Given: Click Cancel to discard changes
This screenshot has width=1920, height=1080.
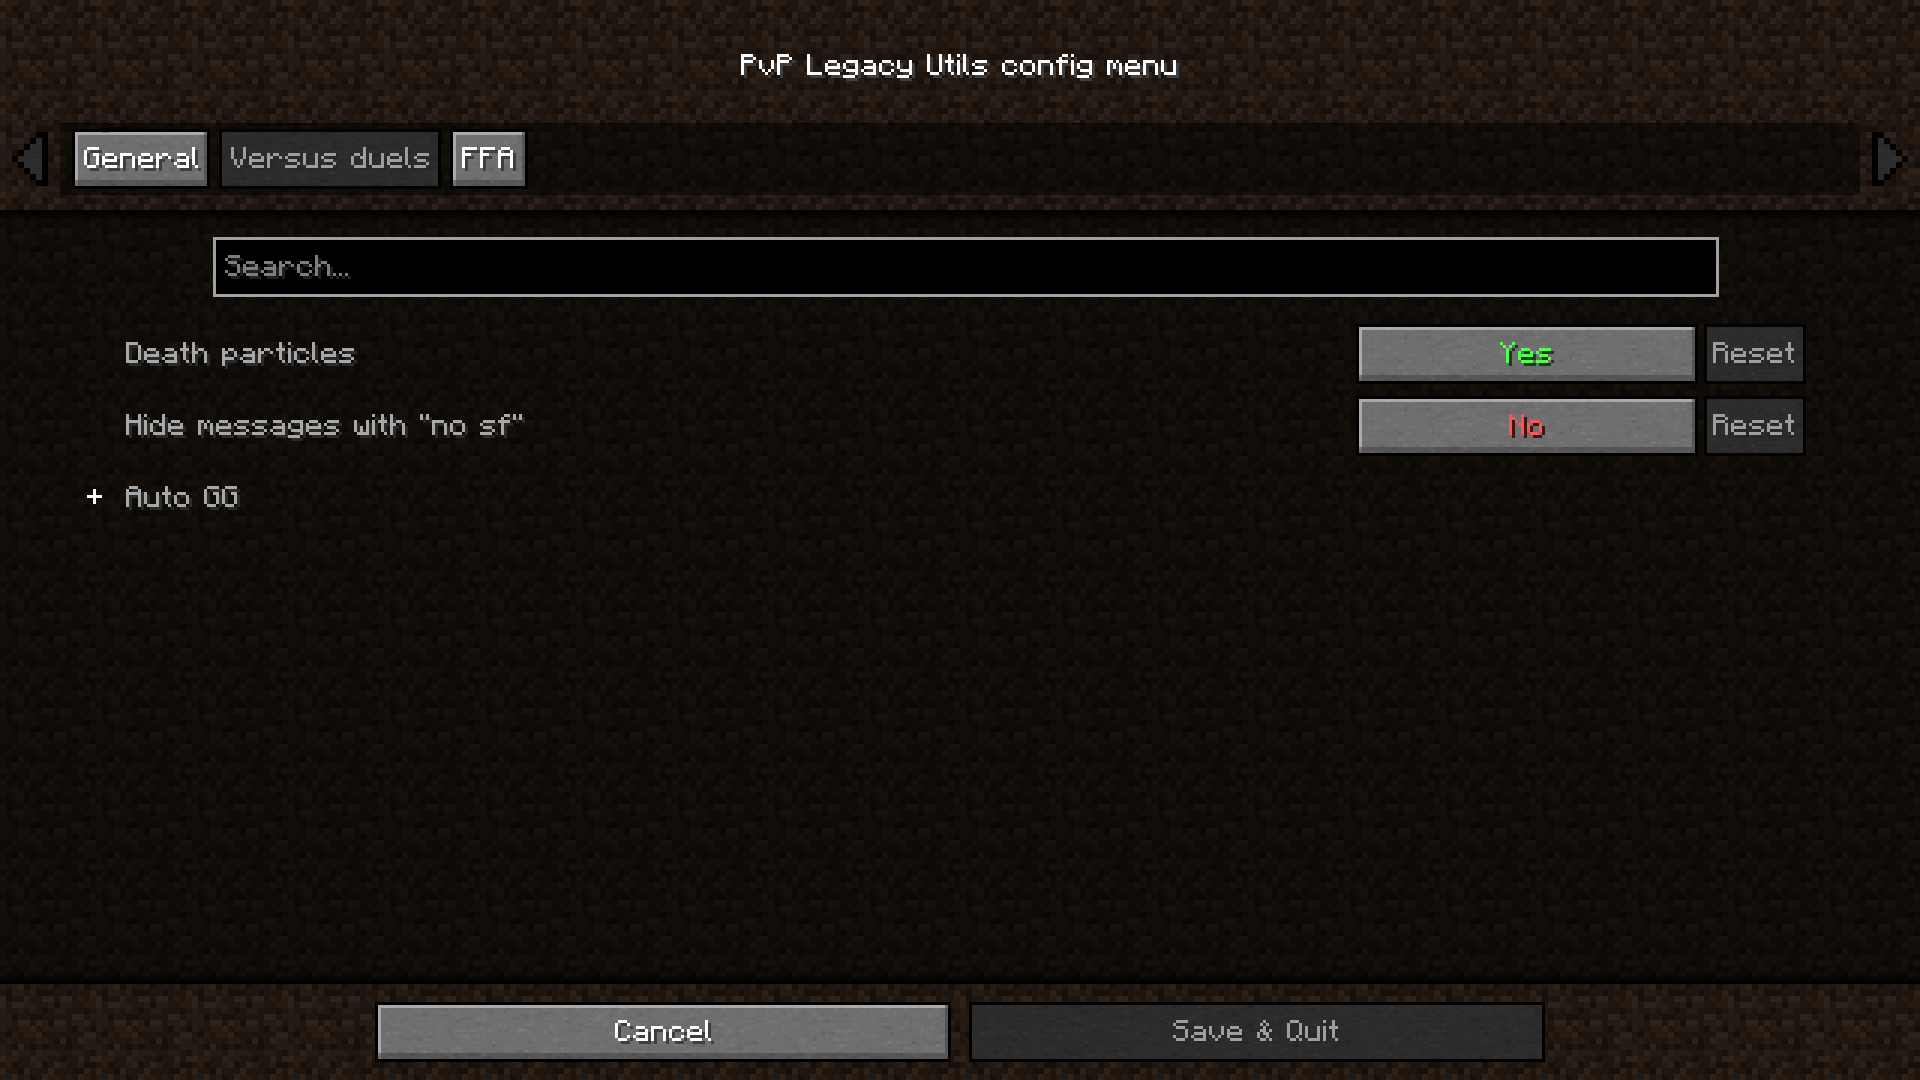Looking at the screenshot, I should coord(659,1030).
